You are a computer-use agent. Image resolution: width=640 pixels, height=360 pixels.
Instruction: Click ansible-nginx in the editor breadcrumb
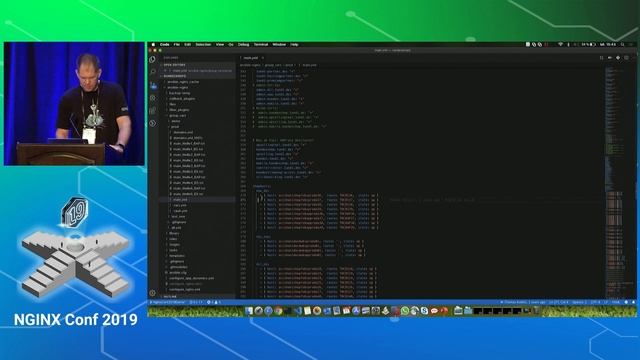(250, 65)
